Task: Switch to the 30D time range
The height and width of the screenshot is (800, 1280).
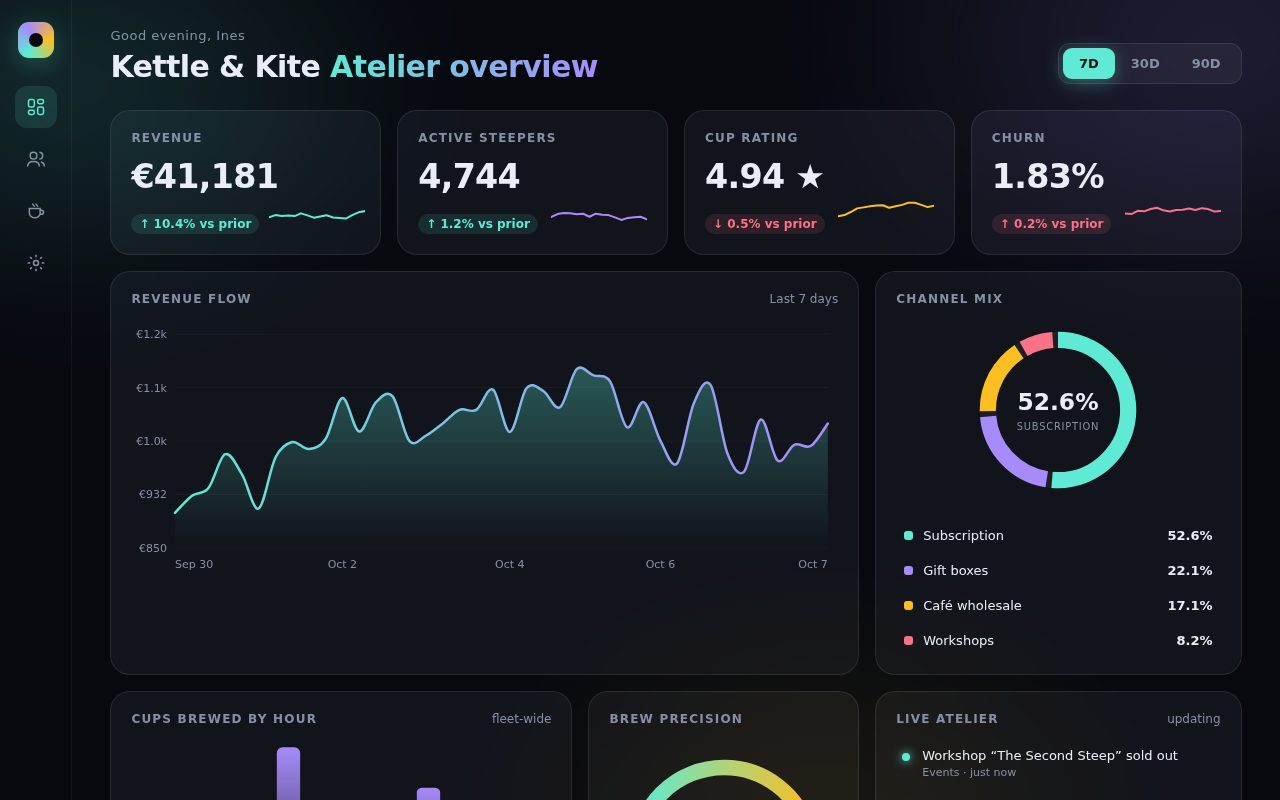Action: [x=1145, y=64]
